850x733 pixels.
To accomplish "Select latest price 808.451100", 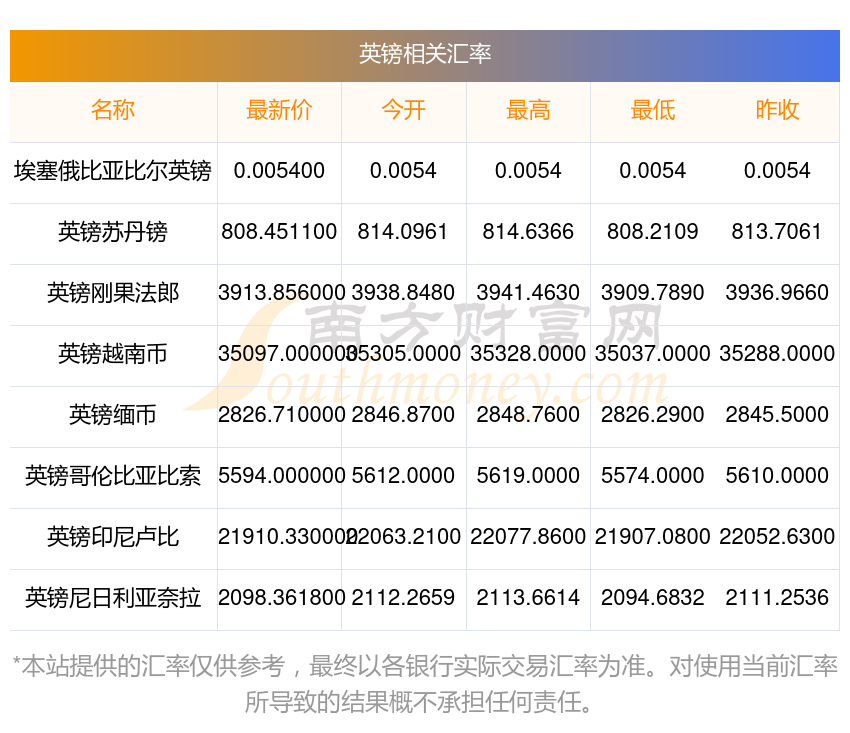I will [279, 232].
